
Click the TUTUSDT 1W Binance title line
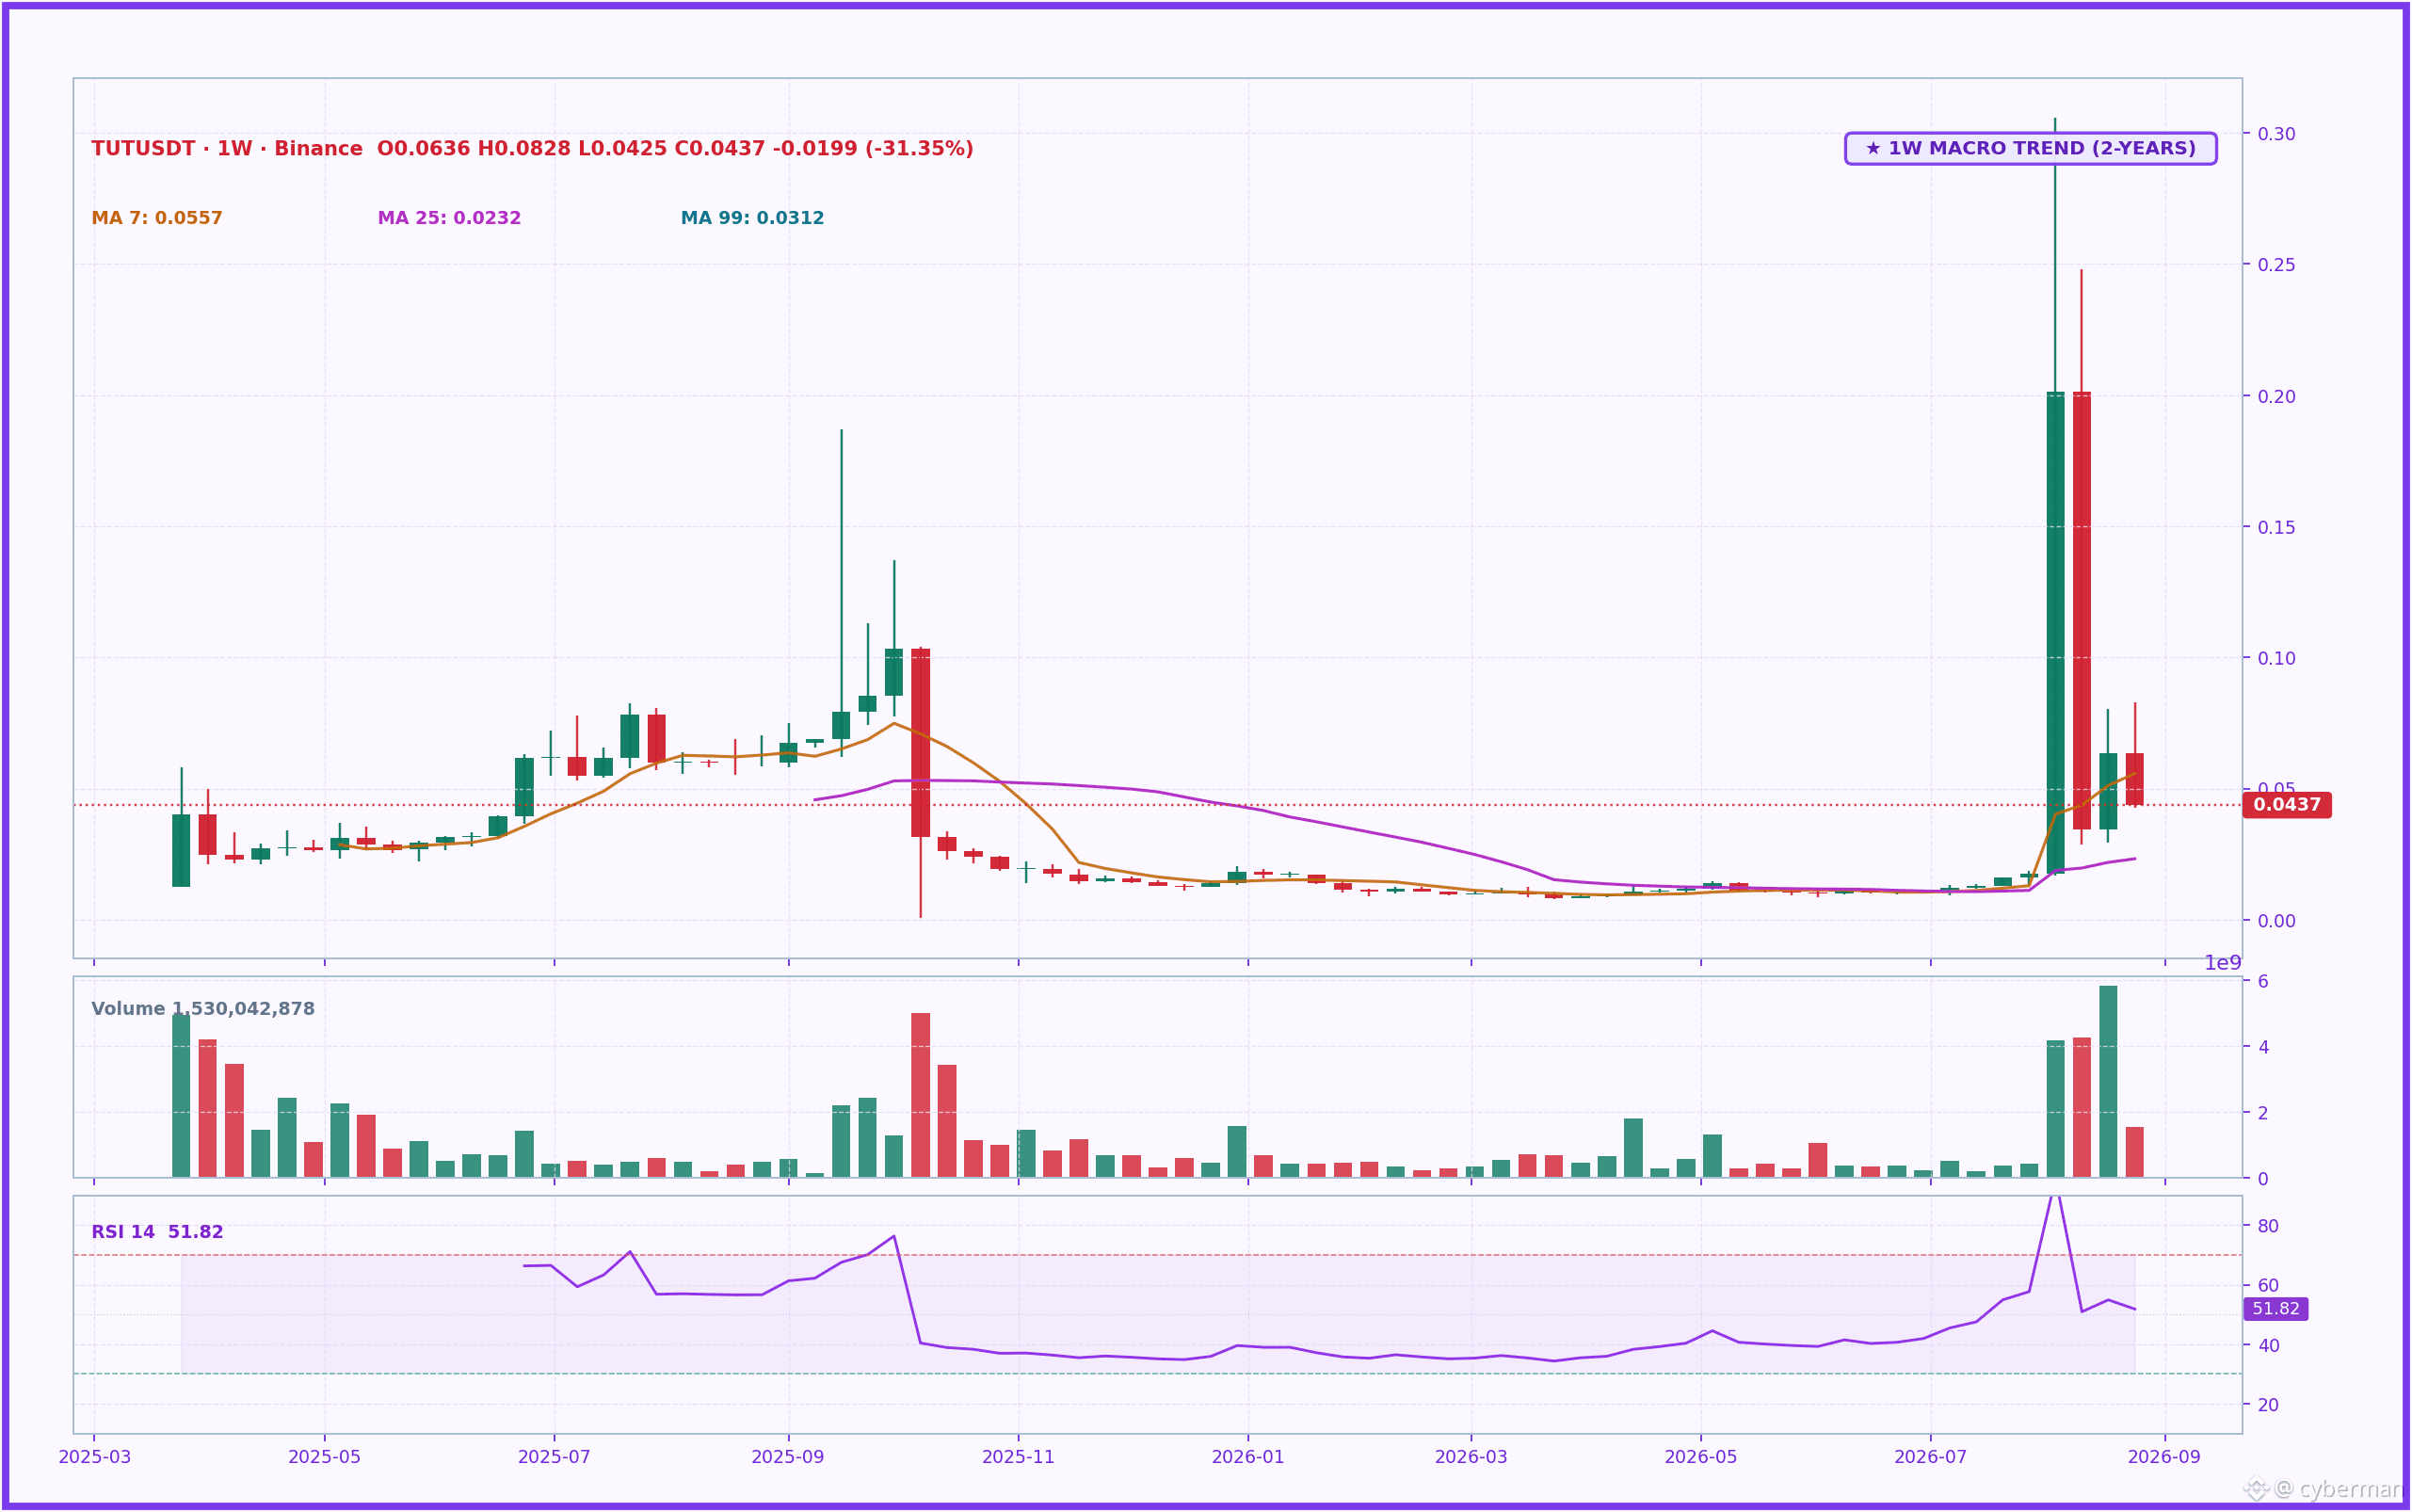tap(532, 149)
